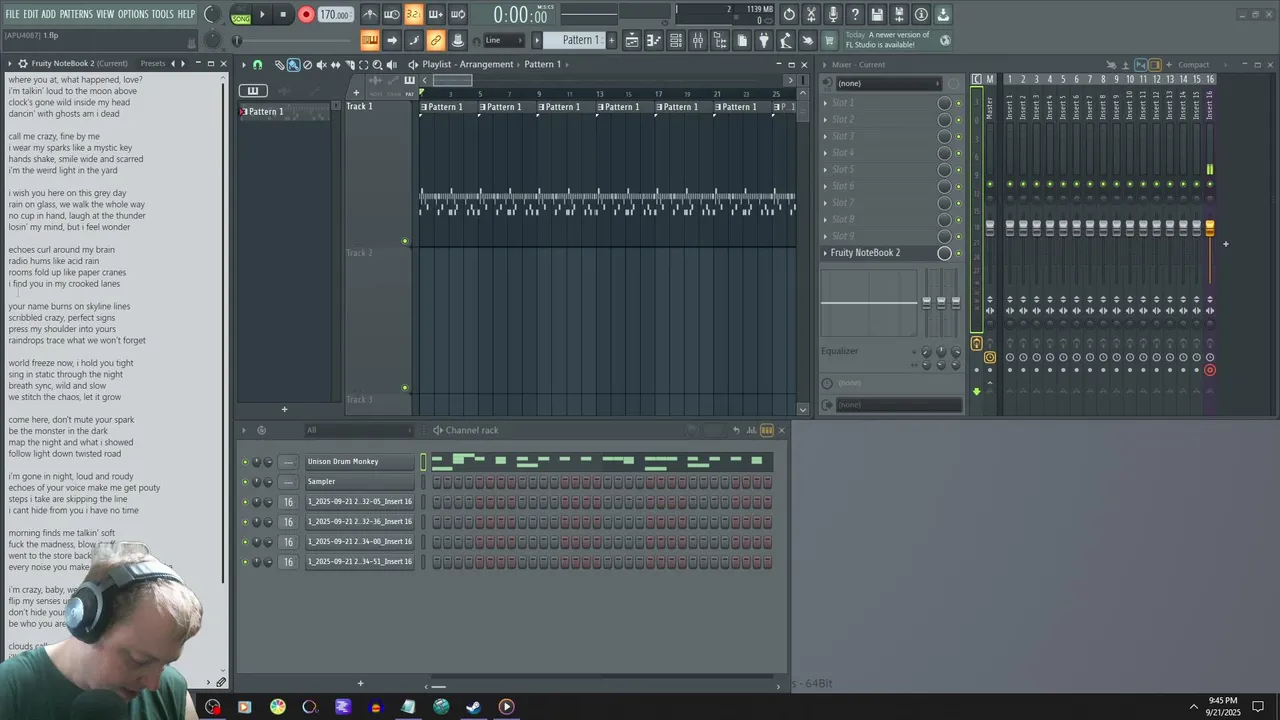Open Fruity NoteBook 2 Presets selector

[x=153, y=64]
